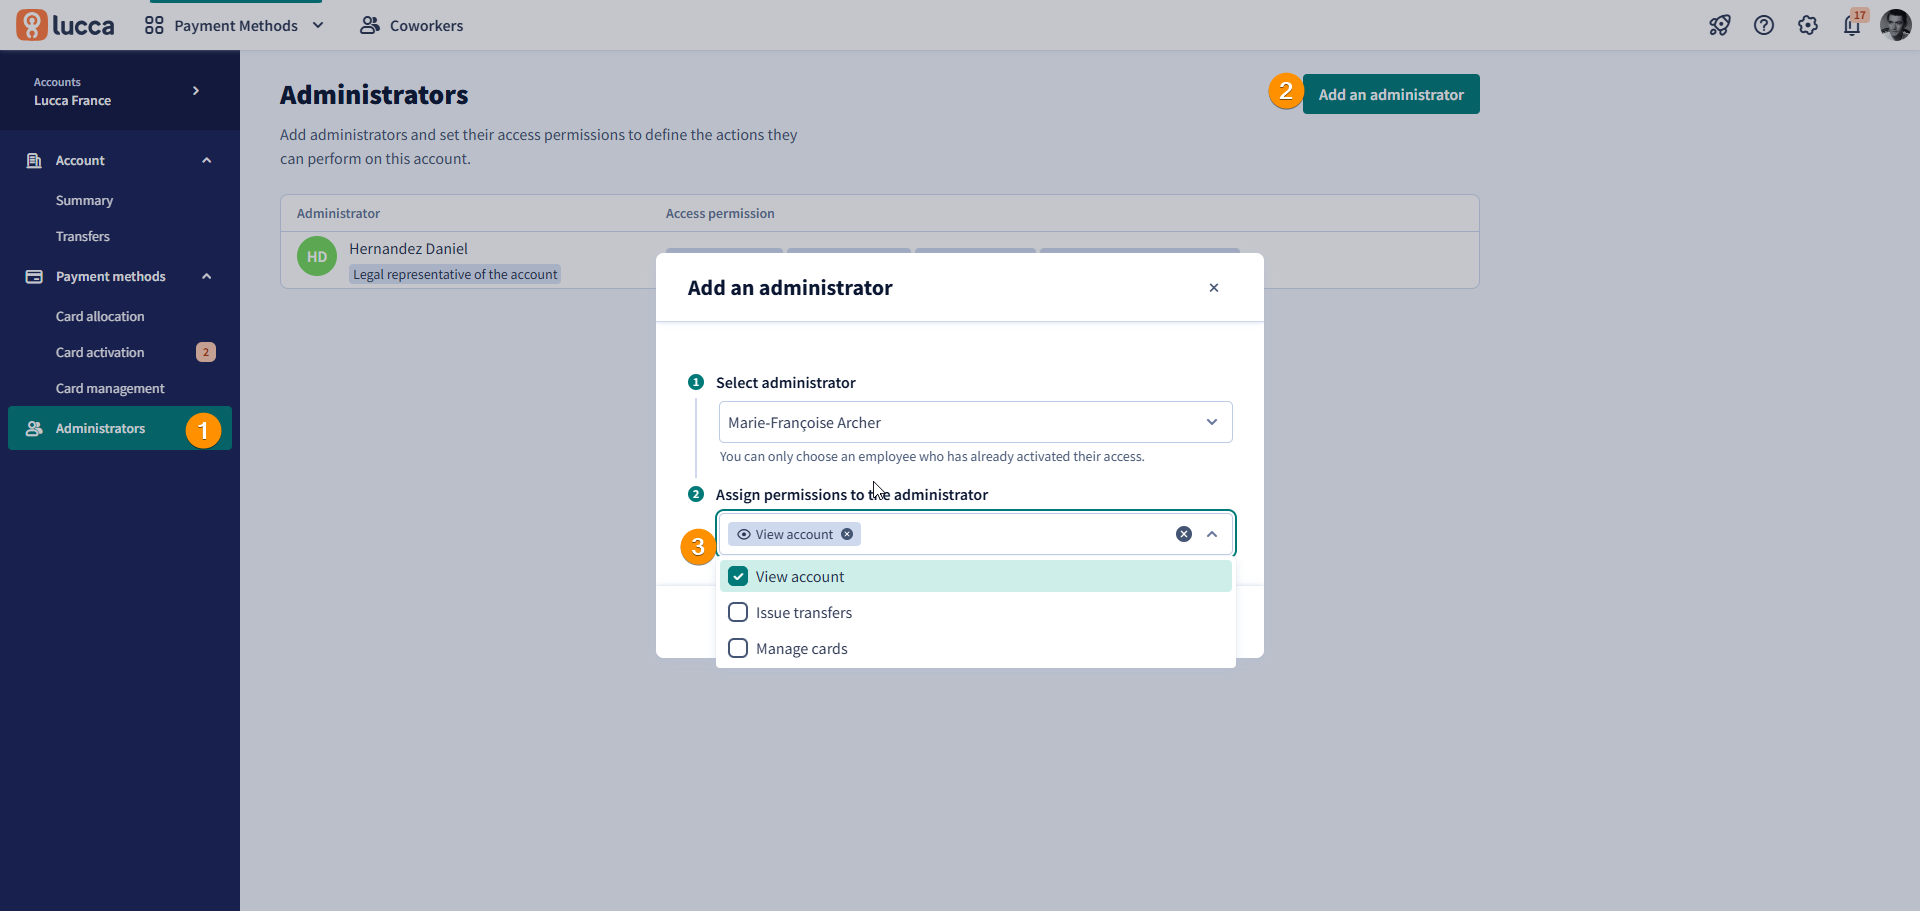Image resolution: width=1920 pixels, height=911 pixels.
Task: Click the rocket icon in header
Action: 1720,25
